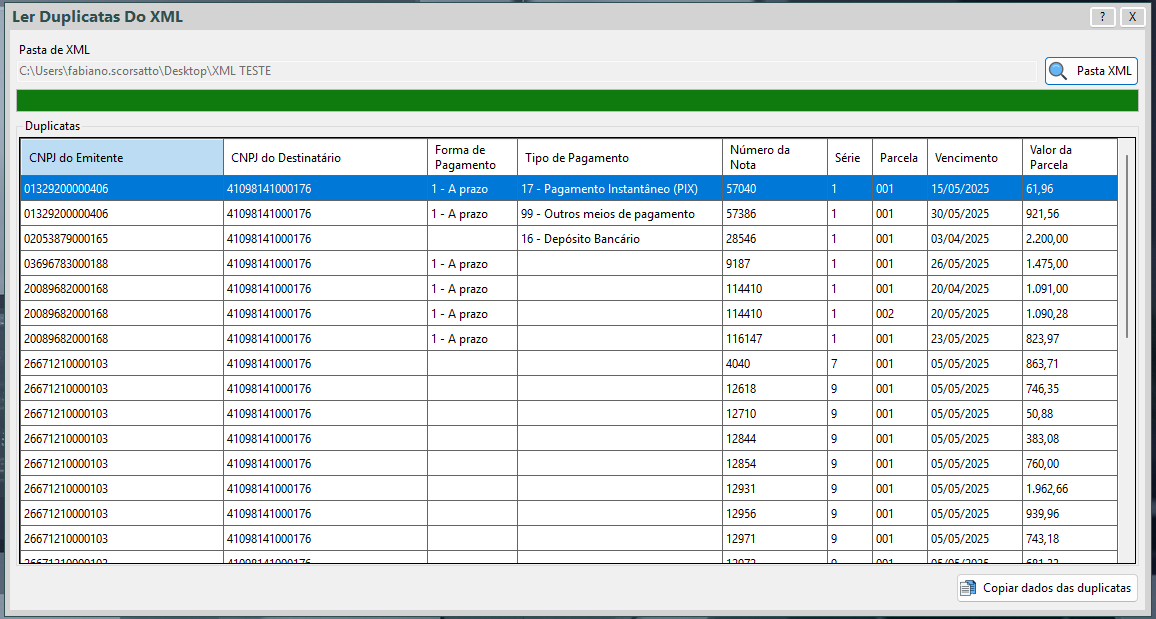
Task: Click the Tipo de Pagamento column header
Action: pyautogui.click(x=619, y=158)
